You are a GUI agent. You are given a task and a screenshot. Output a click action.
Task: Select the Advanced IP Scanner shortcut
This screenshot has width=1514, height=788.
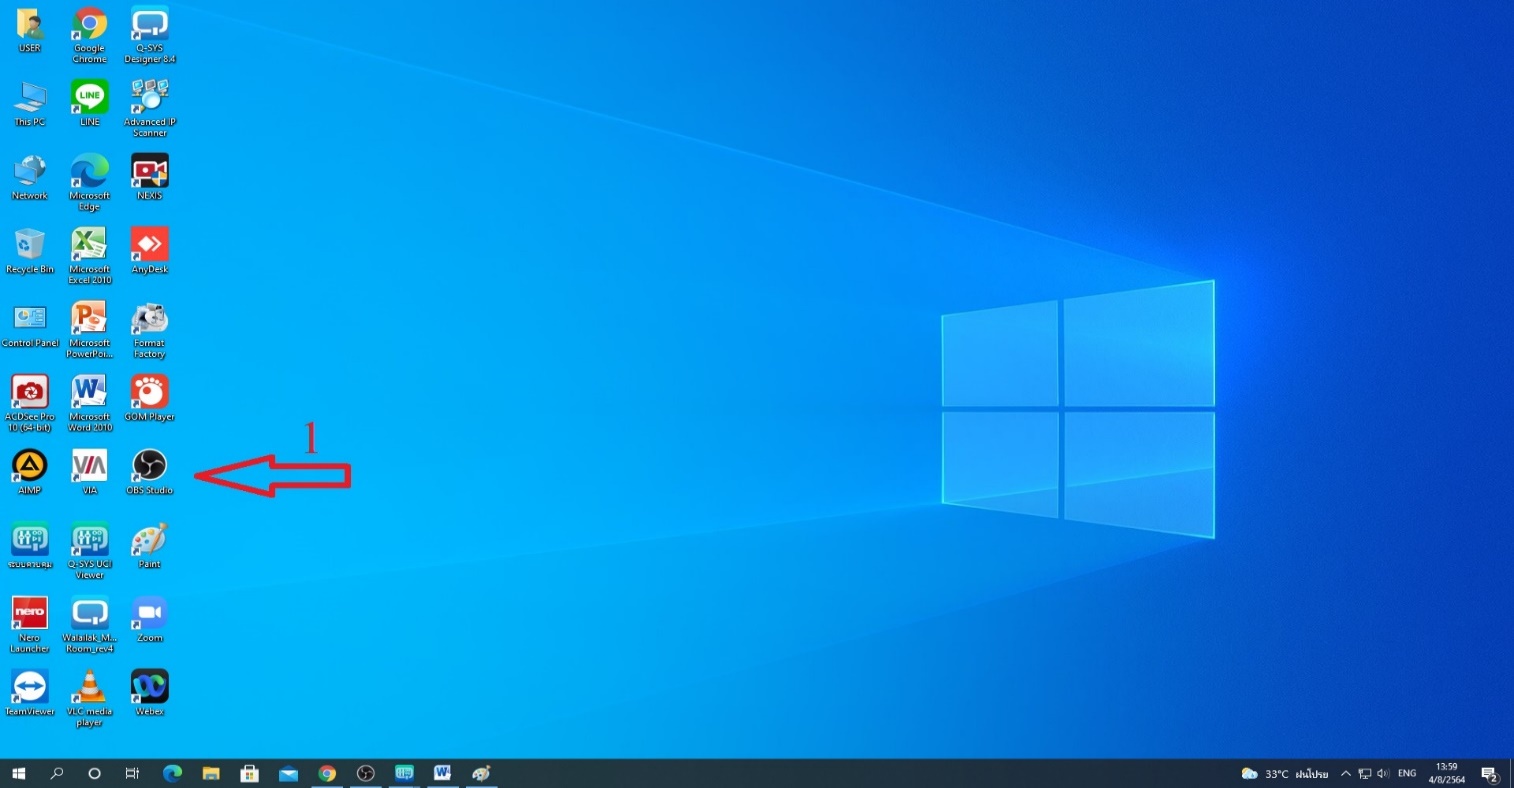point(150,109)
